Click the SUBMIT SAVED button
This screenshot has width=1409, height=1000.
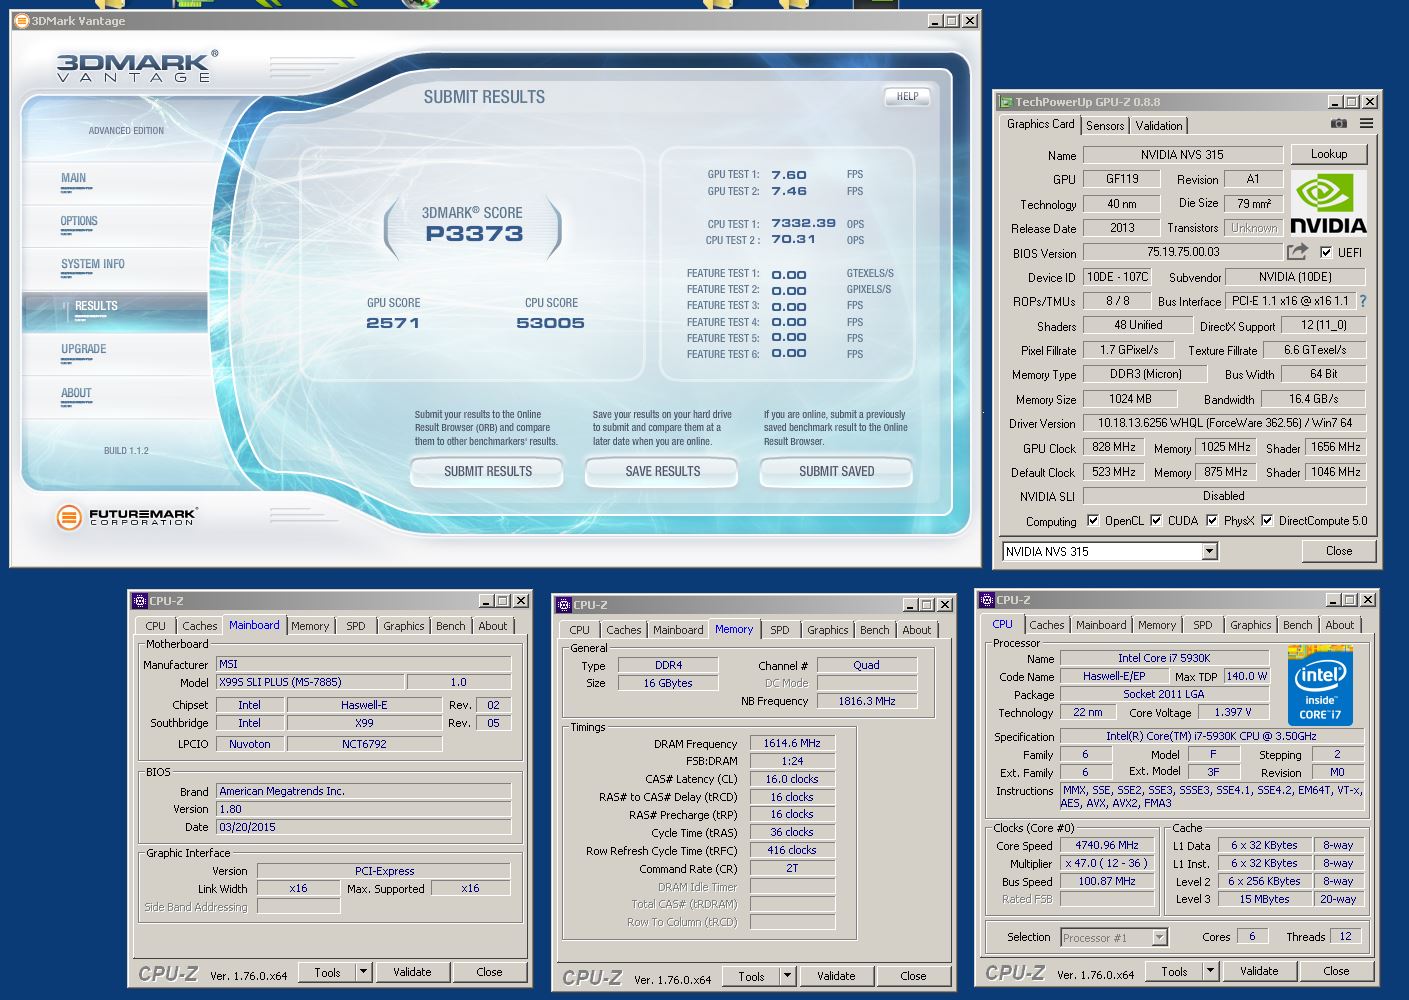(x=836, y=471)
